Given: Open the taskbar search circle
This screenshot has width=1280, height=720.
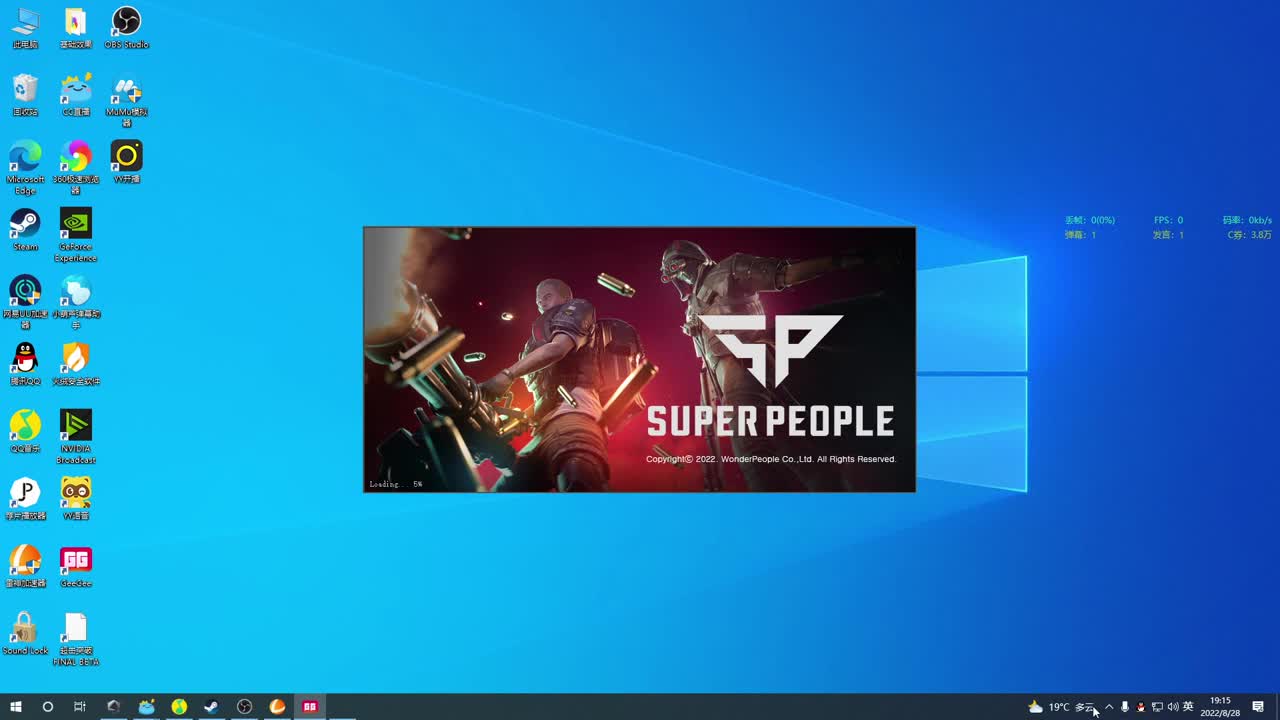Looking at the screenshot, I should click(x=47, y=707).
